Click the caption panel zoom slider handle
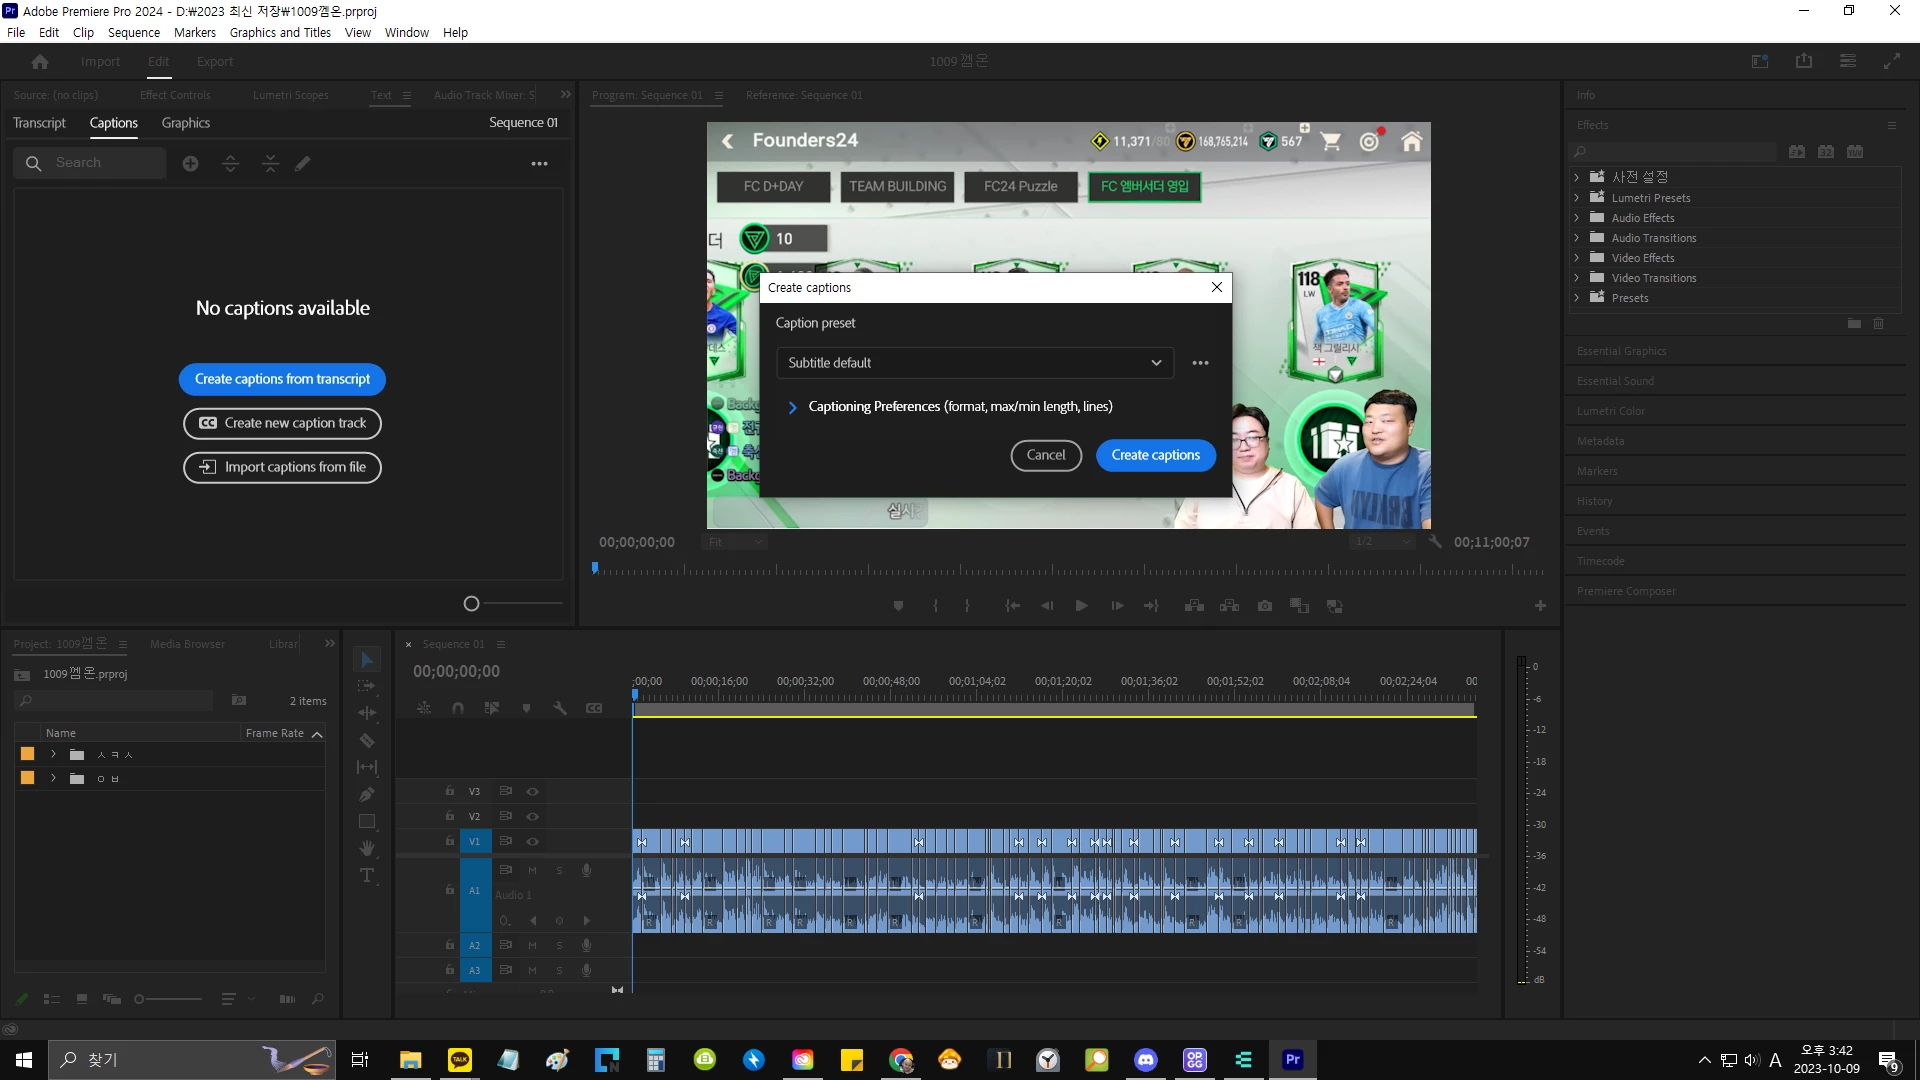1920x1080 pixels. click(x=471, y=603)
